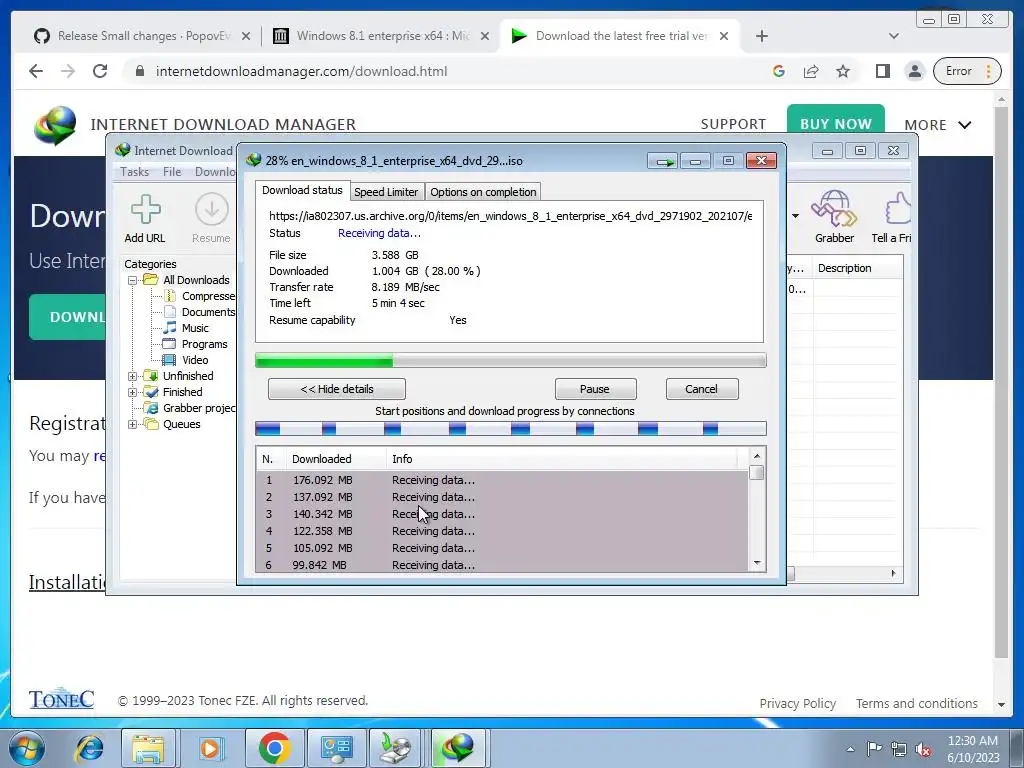Show hidden system tray icons arrow
1024x768 pixels.
tap(850, 749)
